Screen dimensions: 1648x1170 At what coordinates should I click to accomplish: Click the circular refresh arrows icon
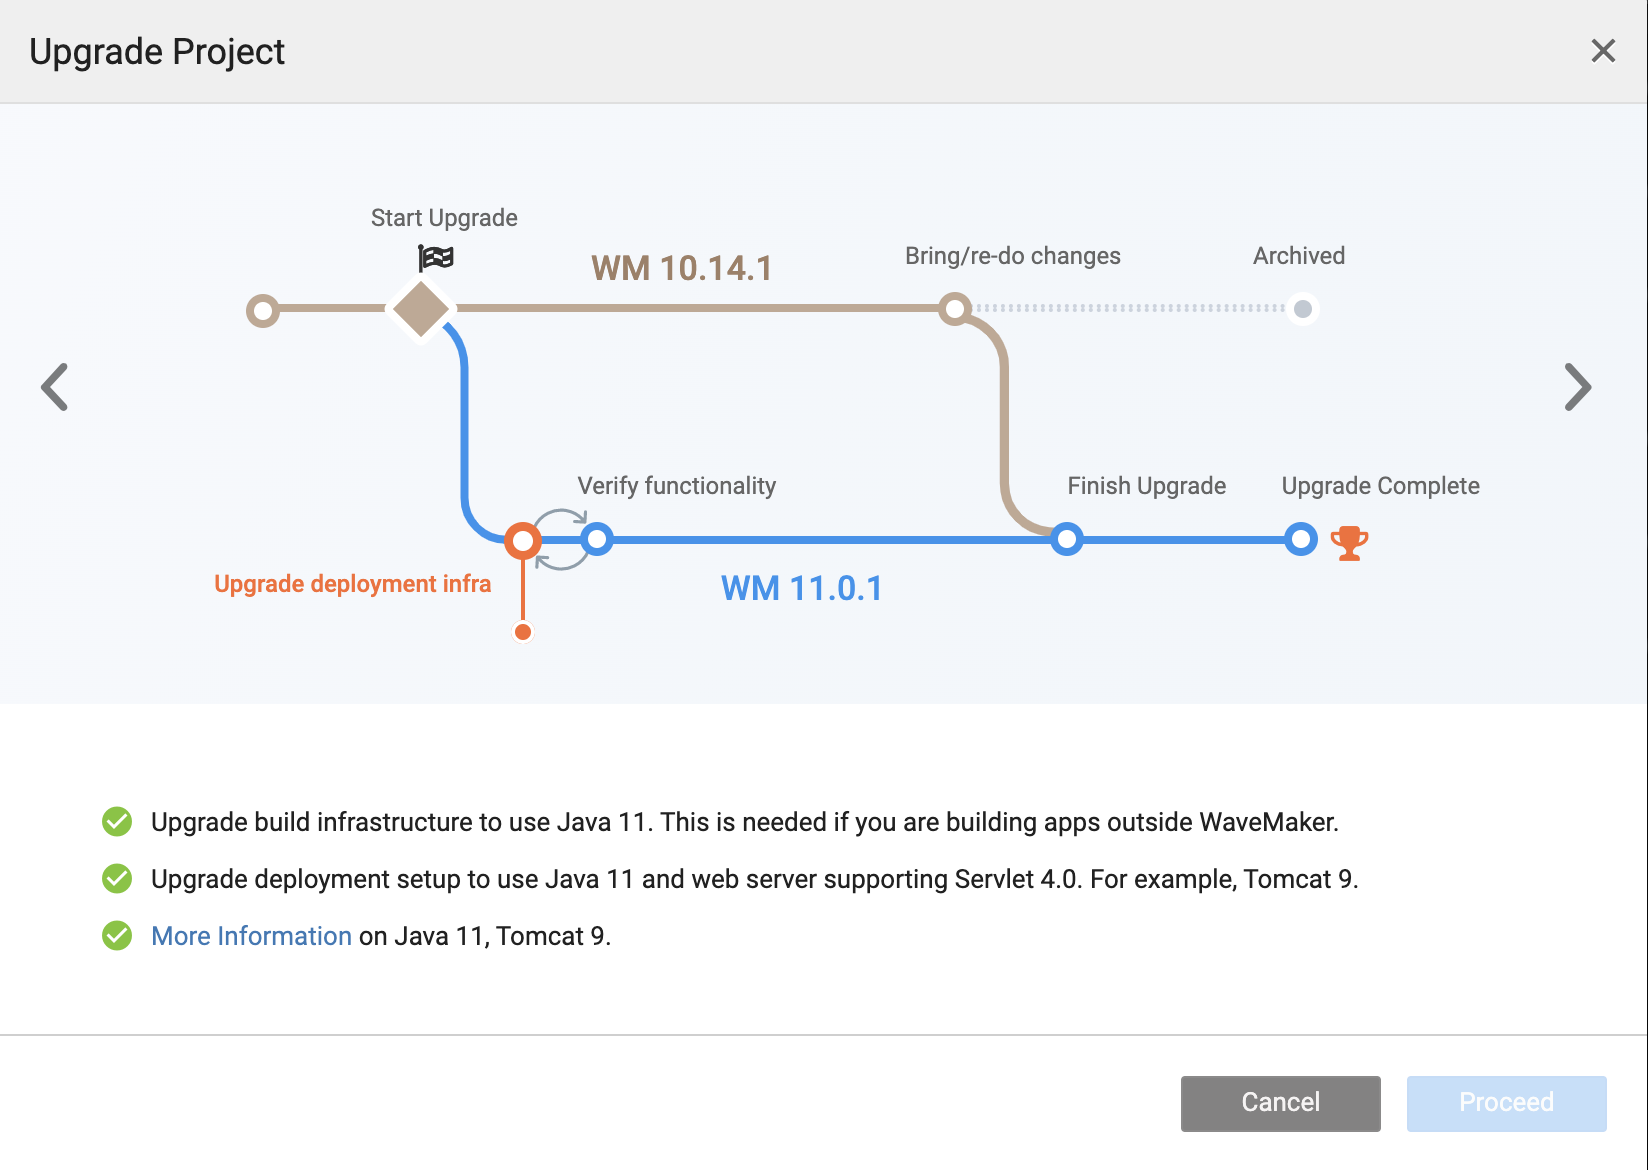click(x=560, y=540)
